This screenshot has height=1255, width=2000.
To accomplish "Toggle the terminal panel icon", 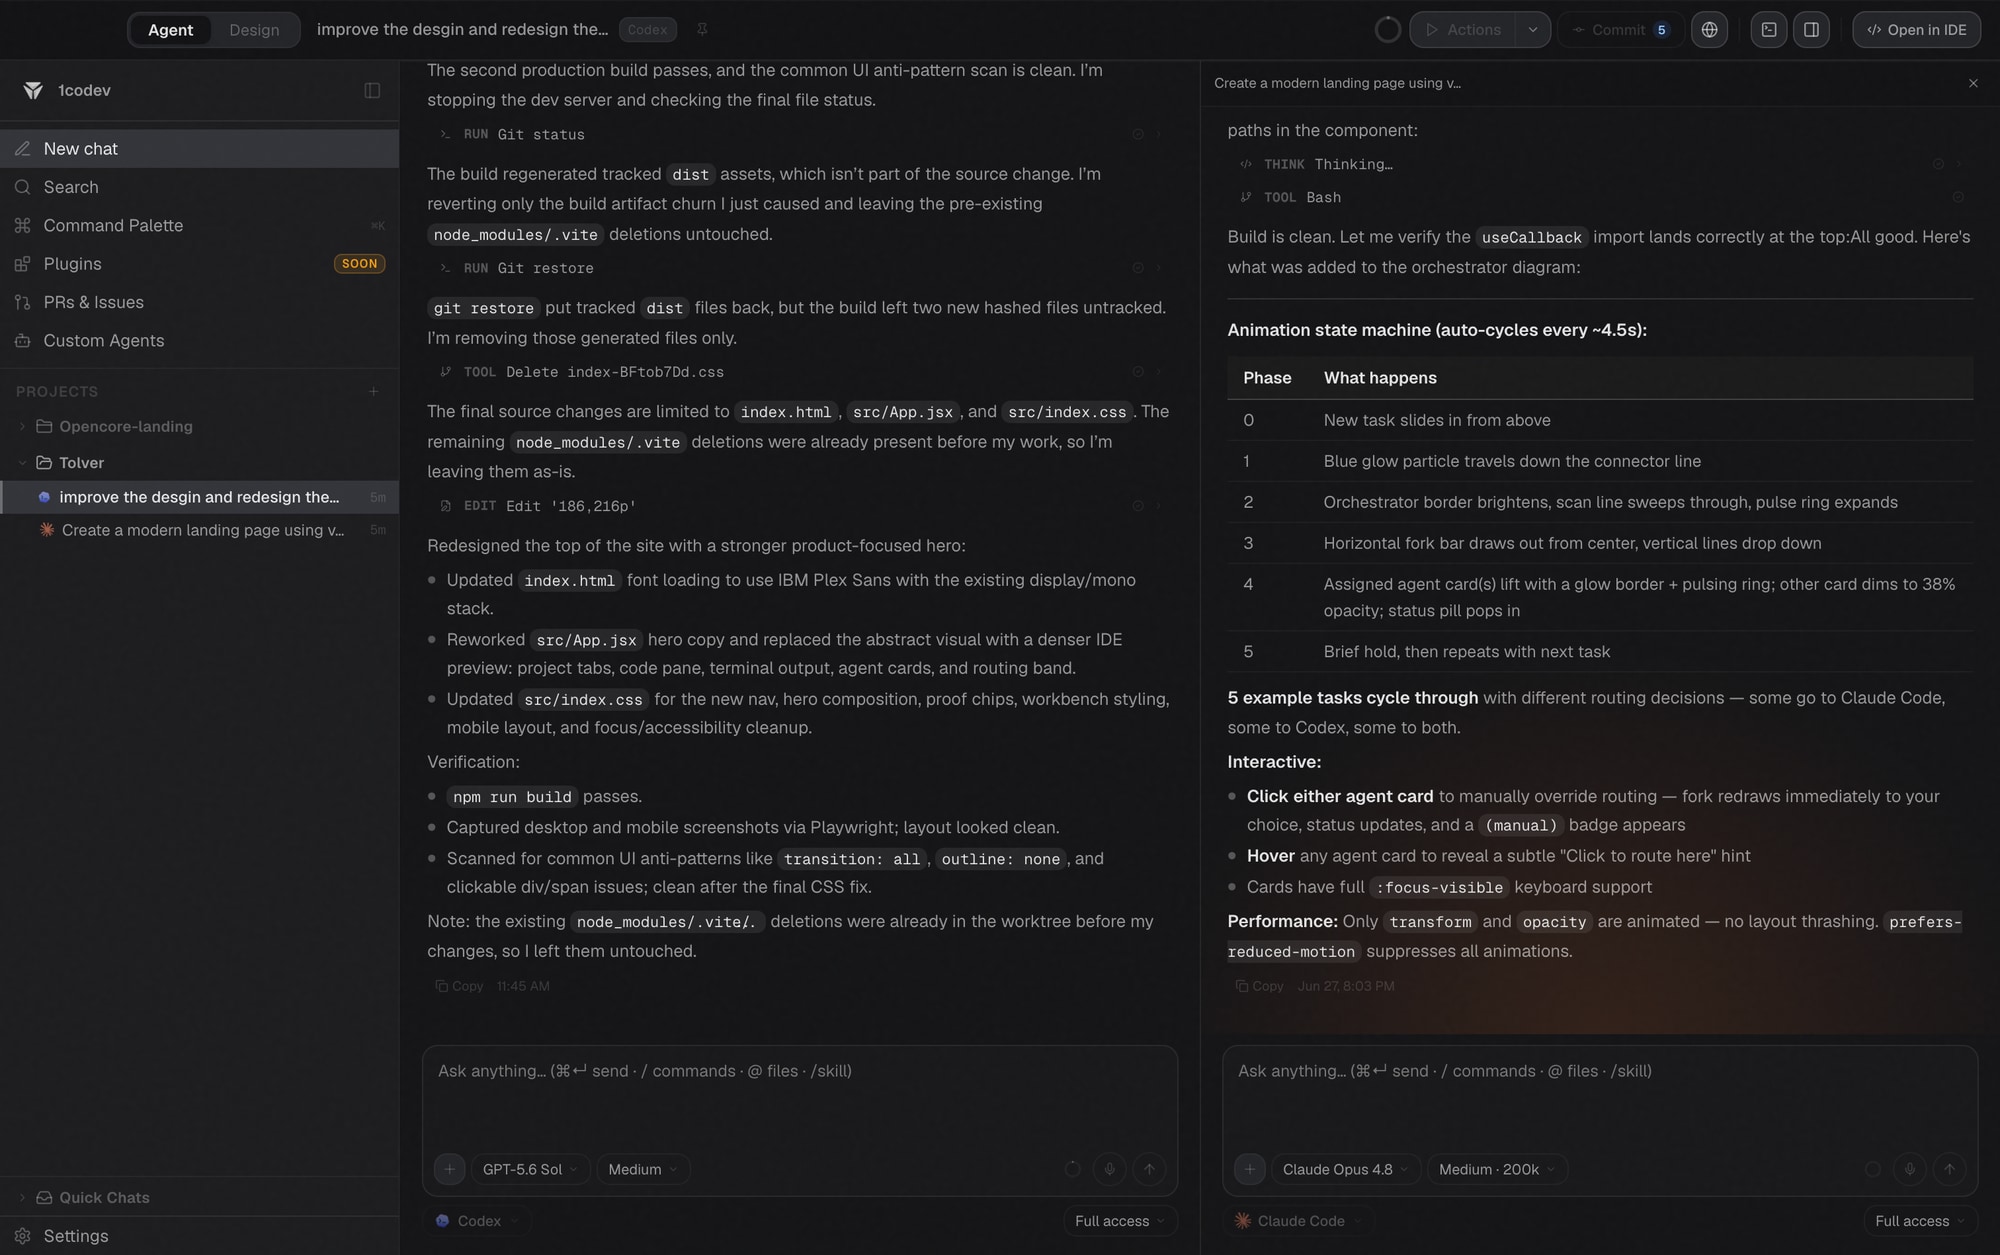I will 1769,30.
